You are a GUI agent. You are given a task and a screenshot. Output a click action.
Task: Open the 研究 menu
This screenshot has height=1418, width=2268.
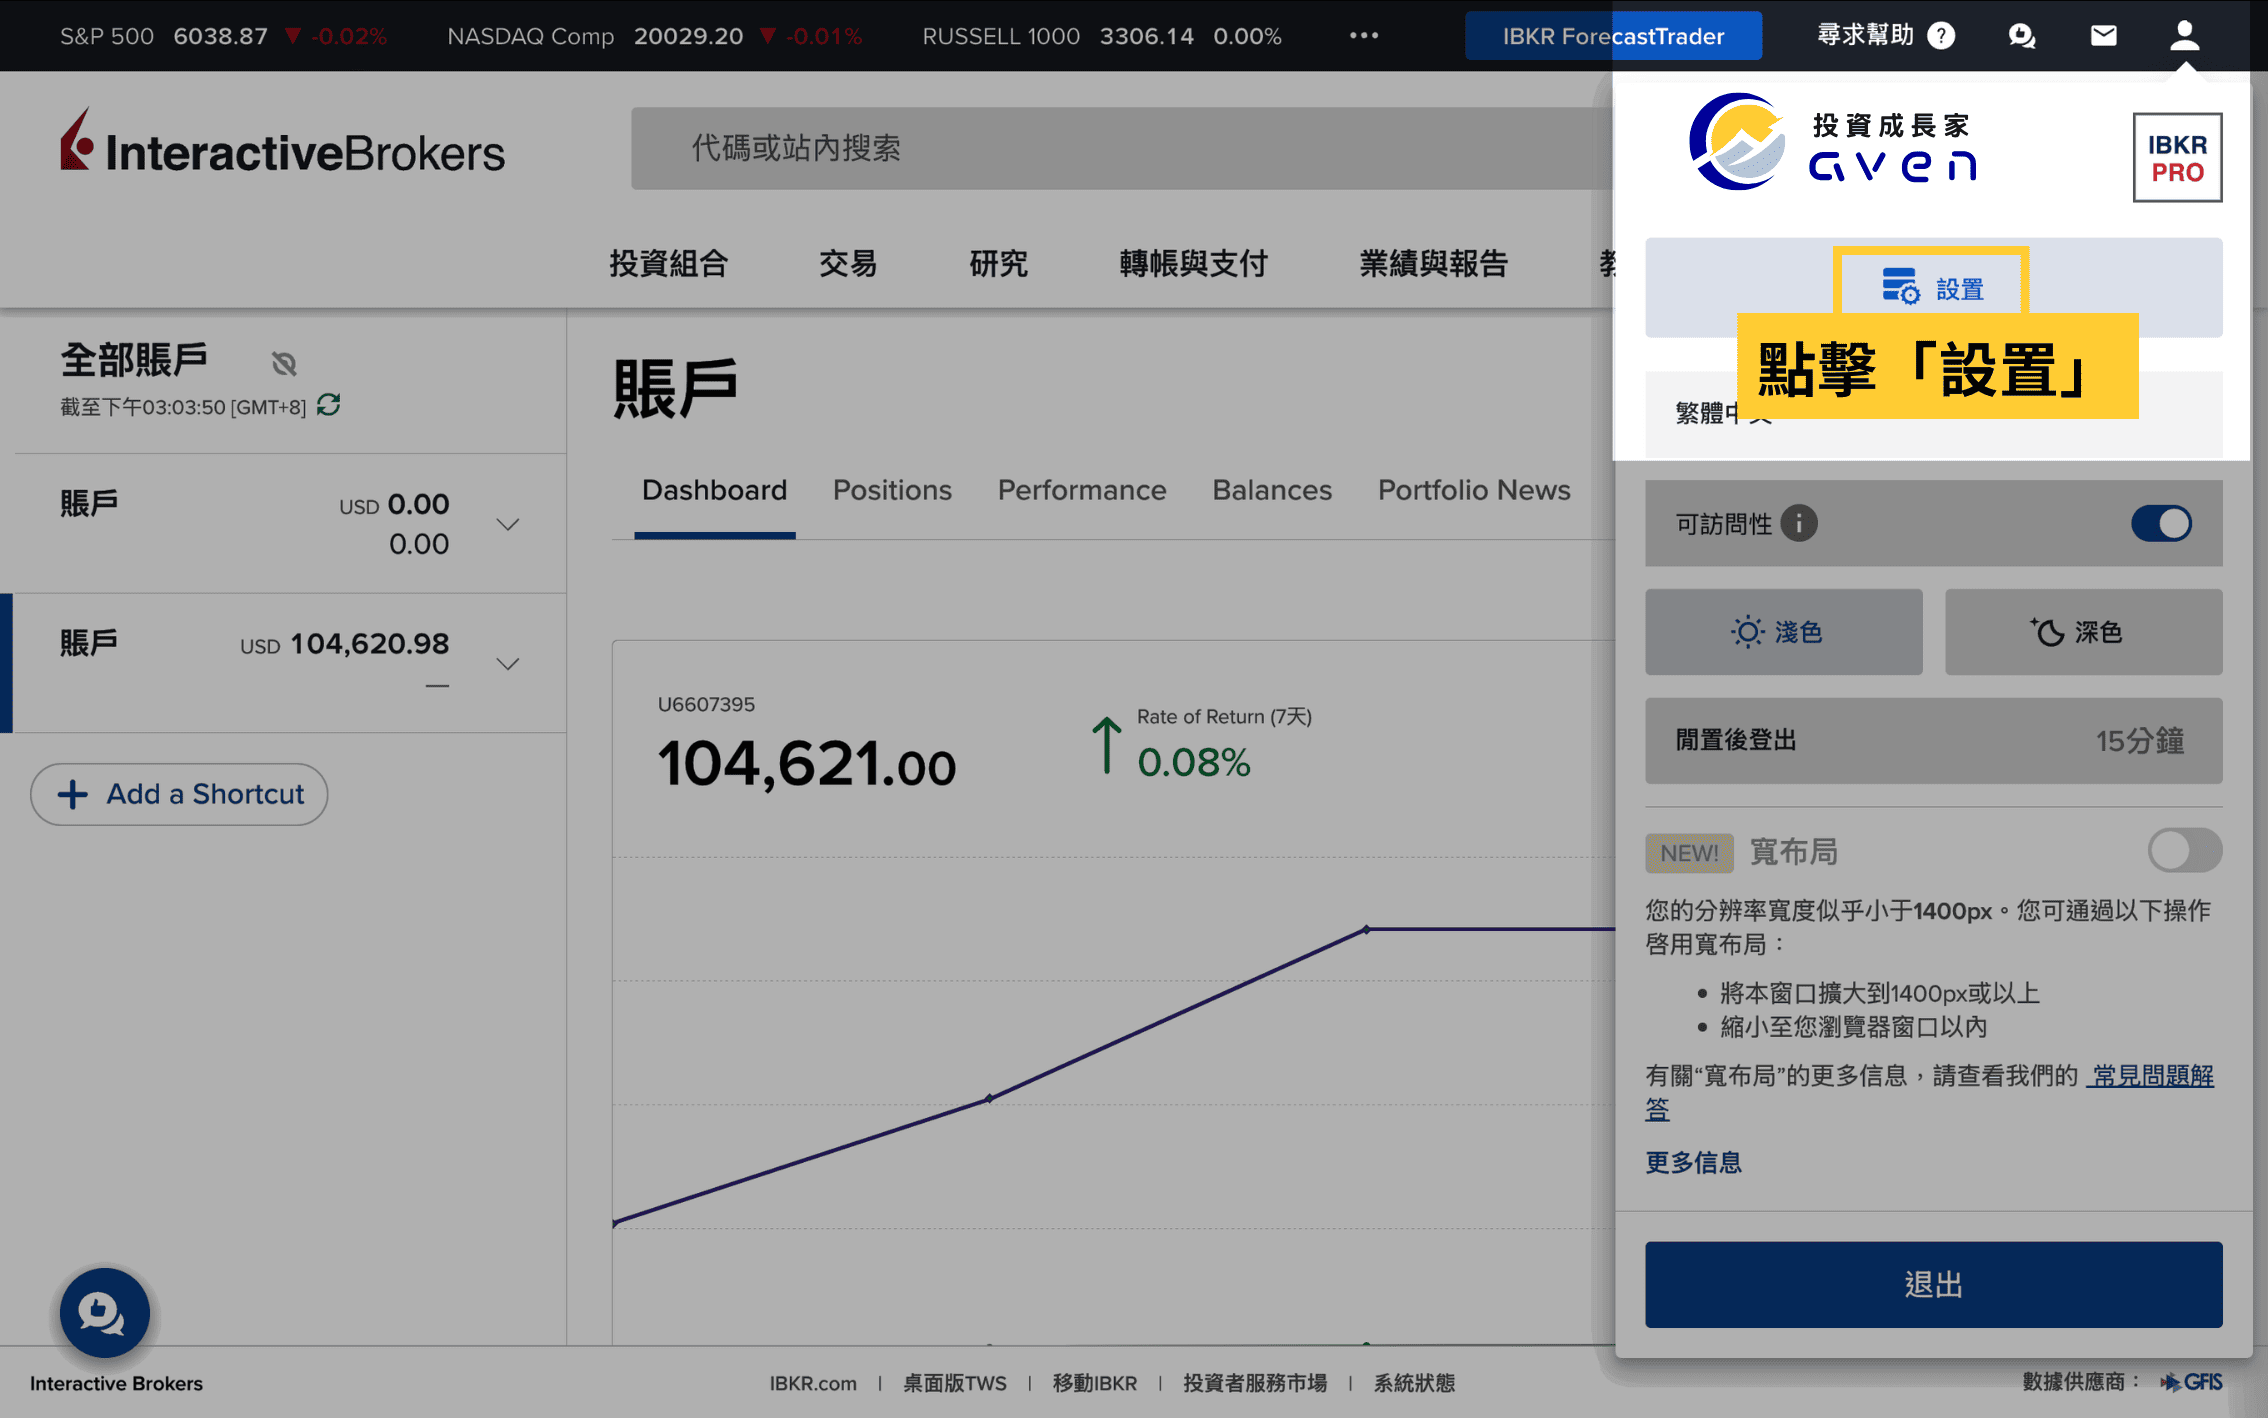coord(999,263)
